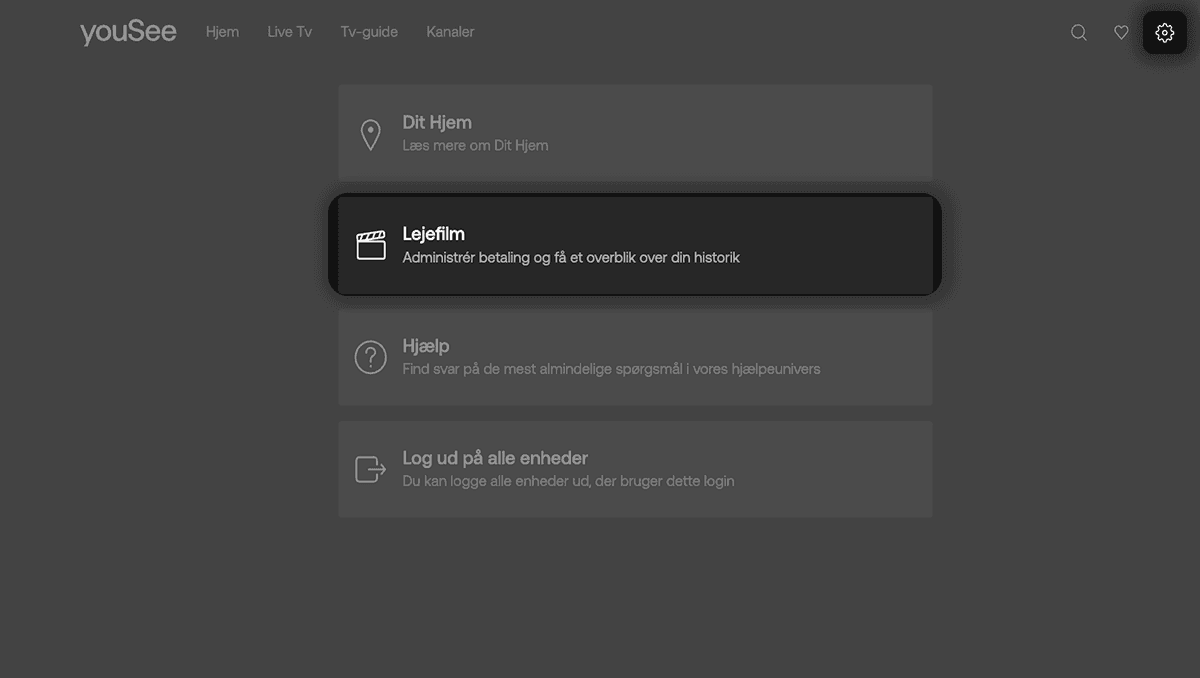Click the 'Administrér betaling' description text
The height and width of the screenshot is (678, 1200).
pyautogui.click(x=570, y=258)
